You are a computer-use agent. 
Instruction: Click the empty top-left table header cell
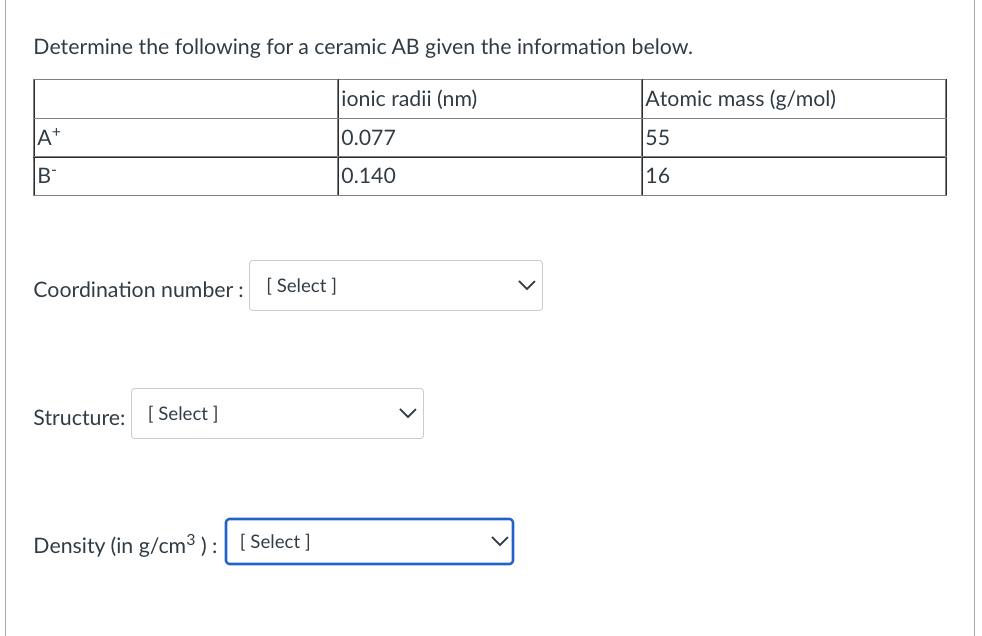(x=185, y=99)
